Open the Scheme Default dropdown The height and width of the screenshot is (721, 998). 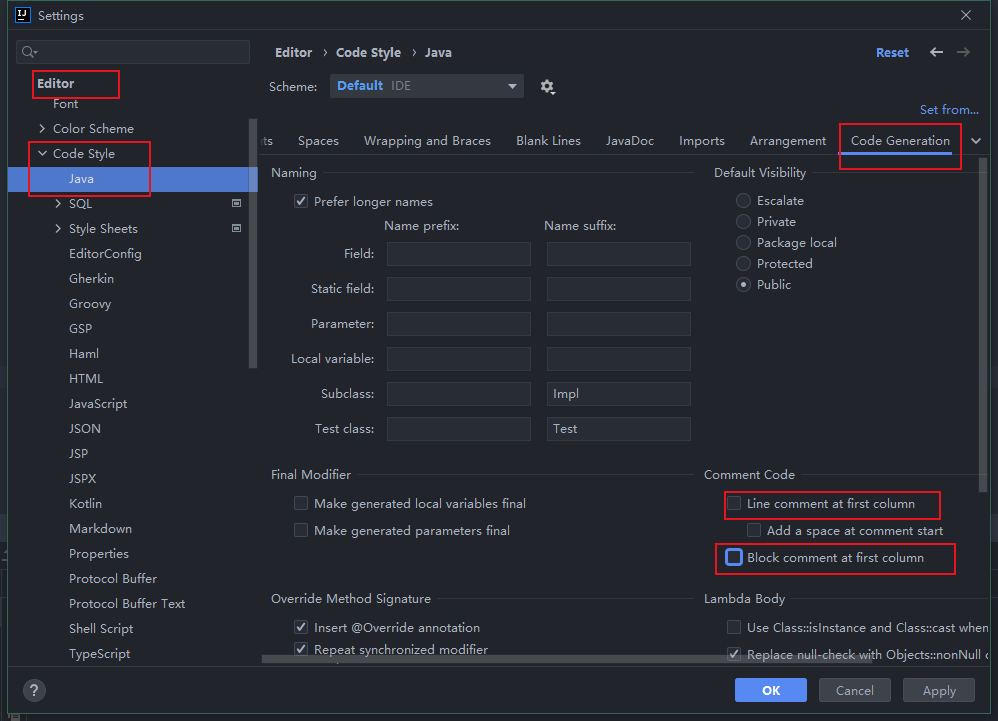coord(426,86)
